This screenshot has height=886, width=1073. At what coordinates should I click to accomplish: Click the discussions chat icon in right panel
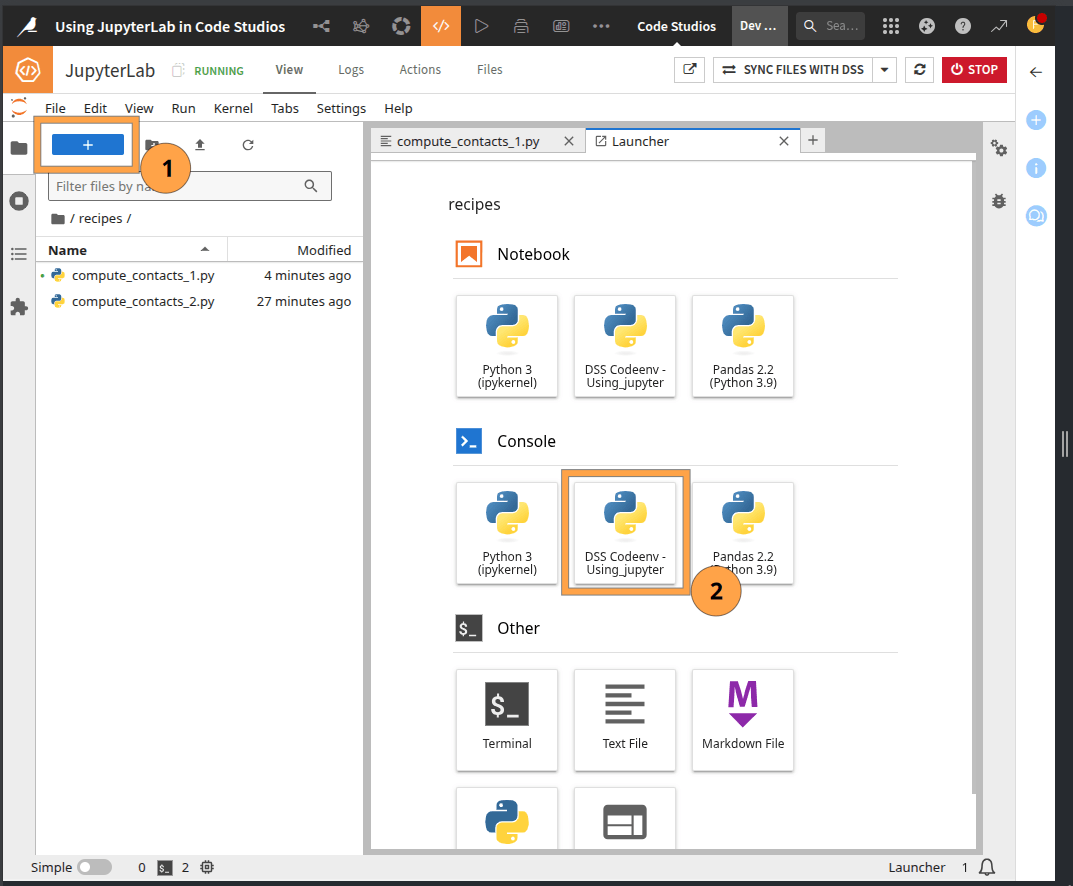click(1036, 216)
